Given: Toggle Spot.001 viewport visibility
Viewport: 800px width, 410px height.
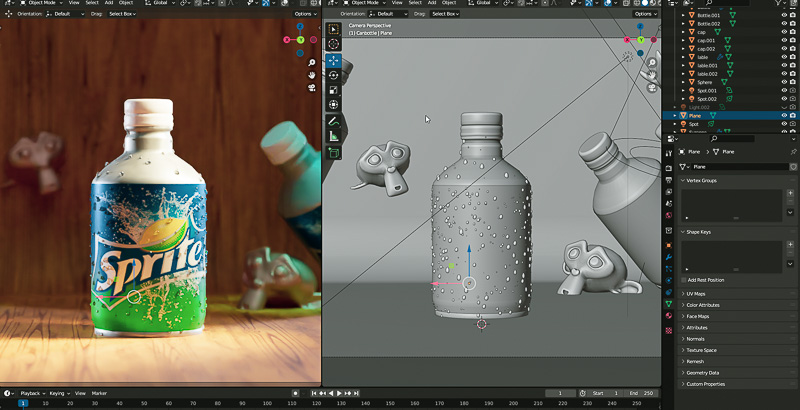Looking at the screenshot, I should pyautogui.click(x=784, y=90).
